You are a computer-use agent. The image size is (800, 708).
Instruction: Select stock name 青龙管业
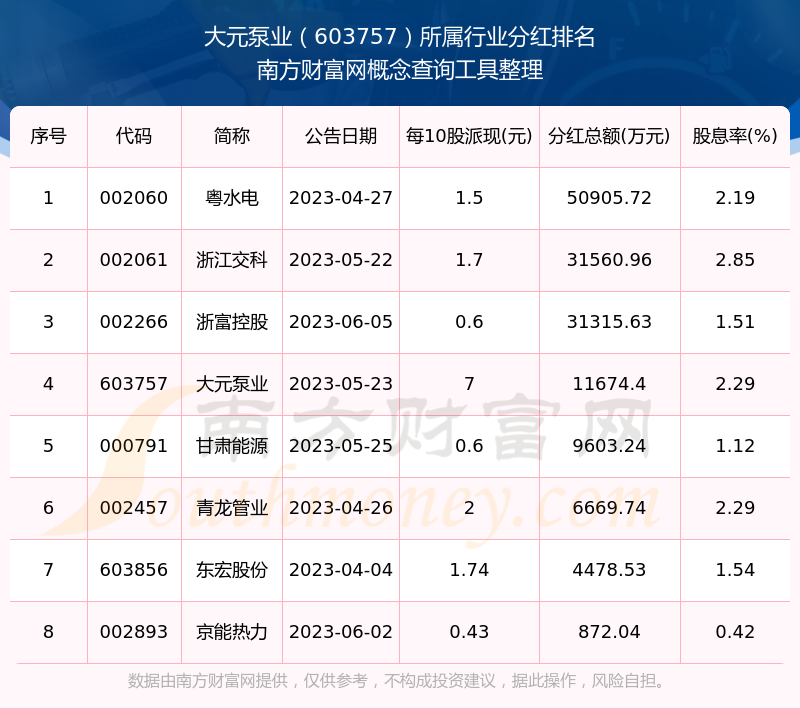(x=232, y=508)
